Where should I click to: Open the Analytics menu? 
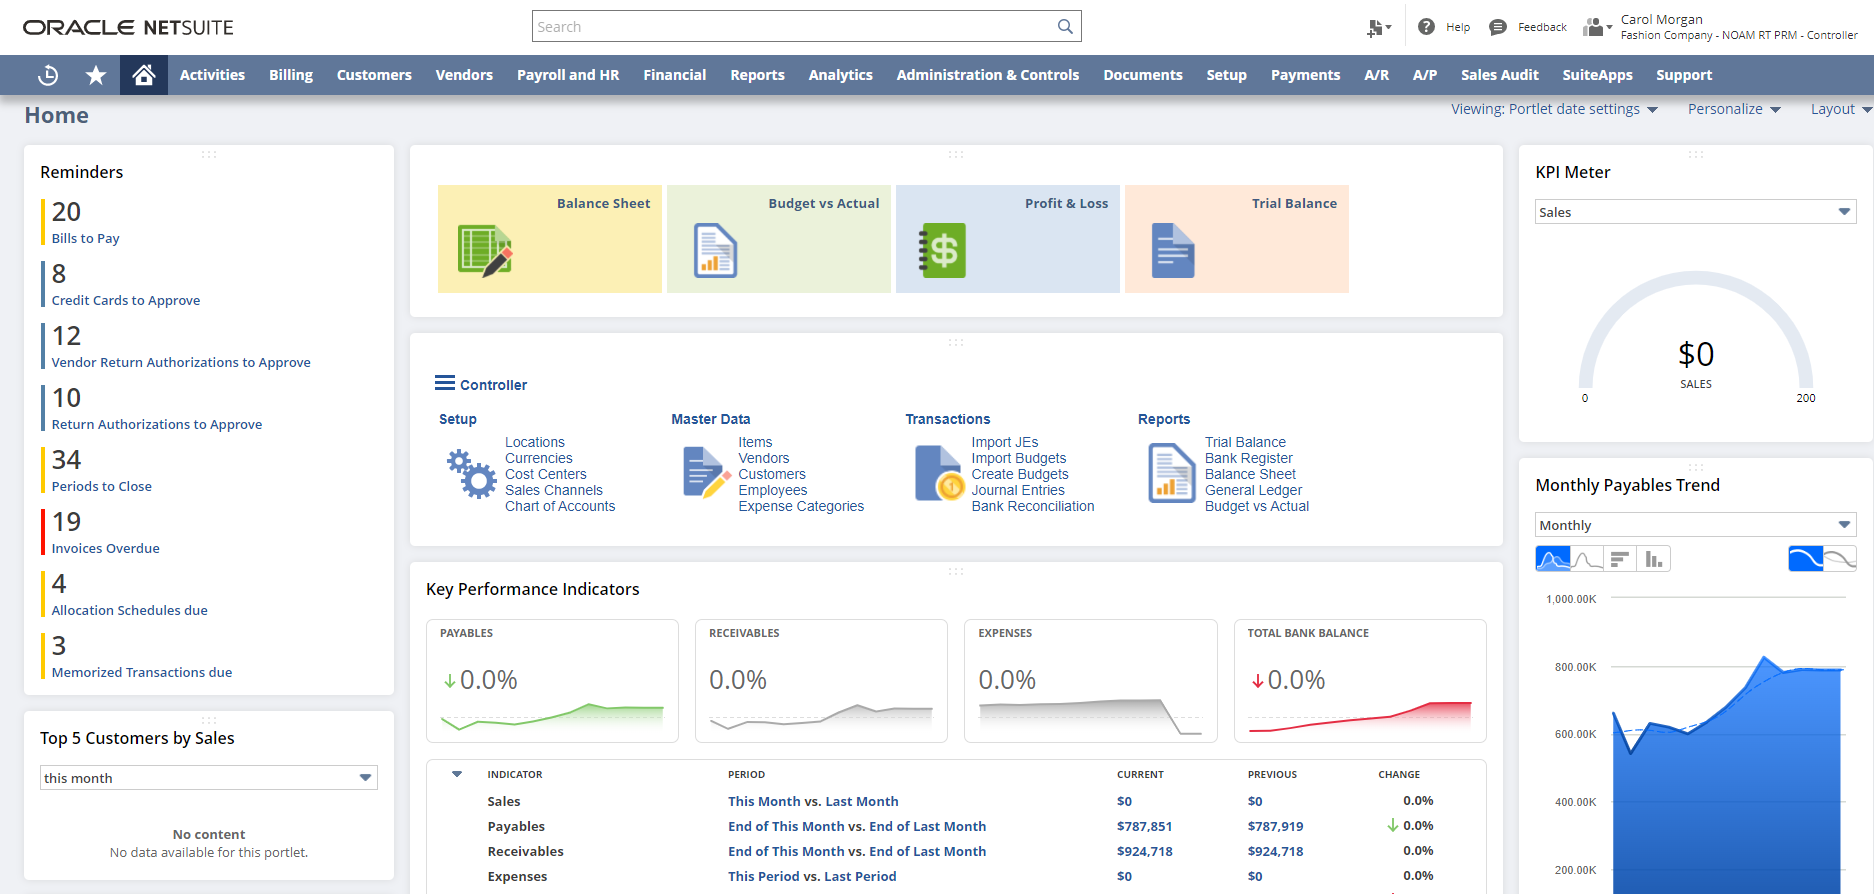click(841, 75)
